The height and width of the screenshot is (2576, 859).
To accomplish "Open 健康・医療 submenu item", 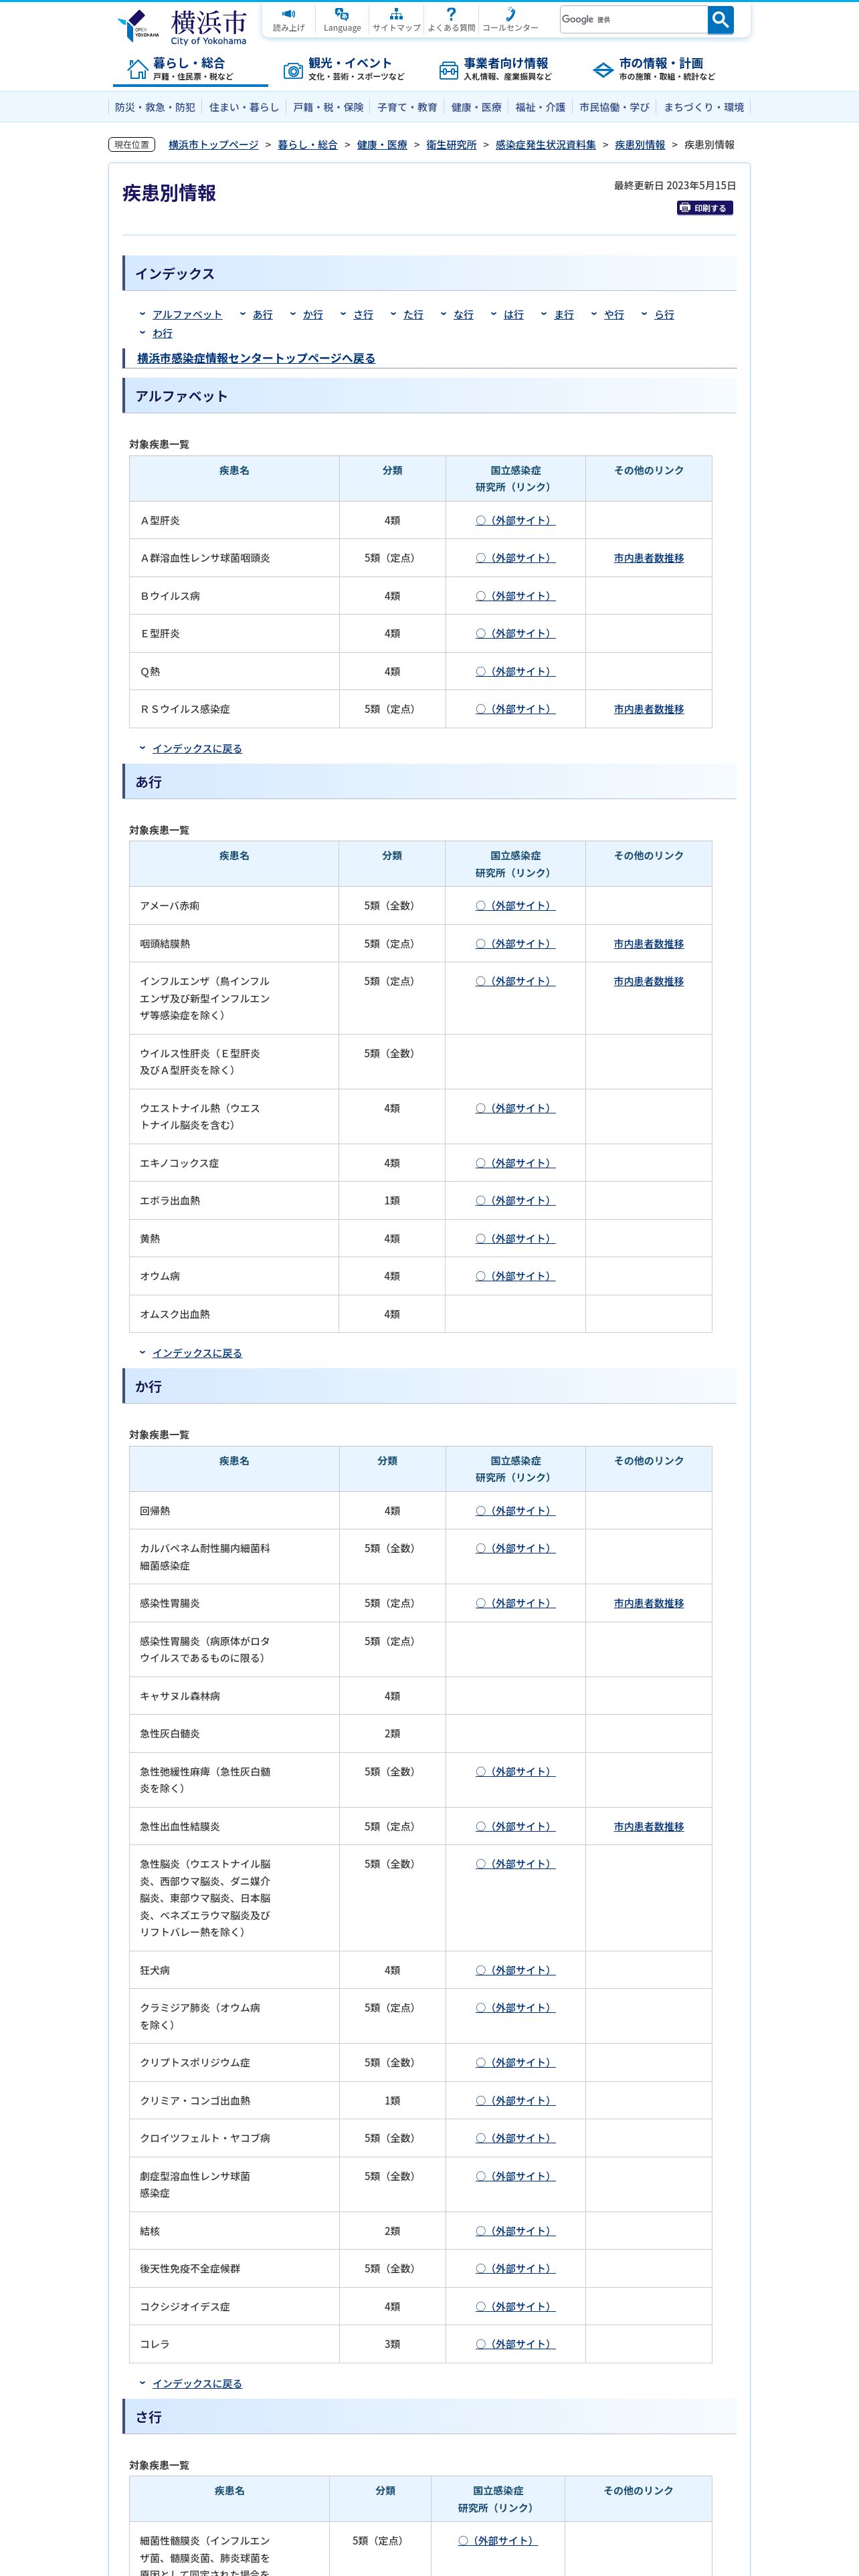I will 476,107.
